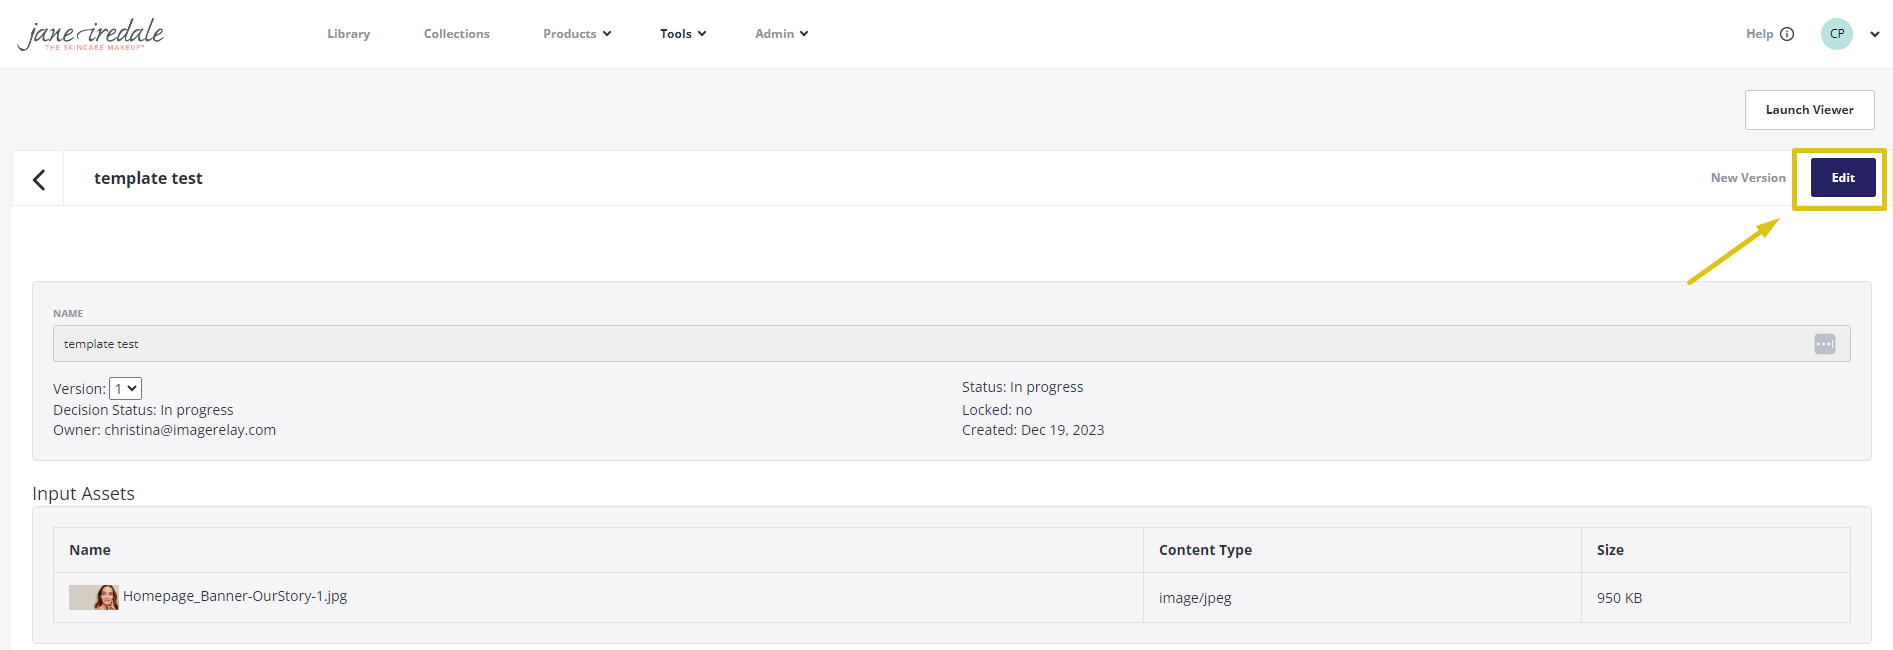Screen dimensions: 1893x650
Task: Click the New Version link
Action: pyautogui.click(x=1748, y=178)
